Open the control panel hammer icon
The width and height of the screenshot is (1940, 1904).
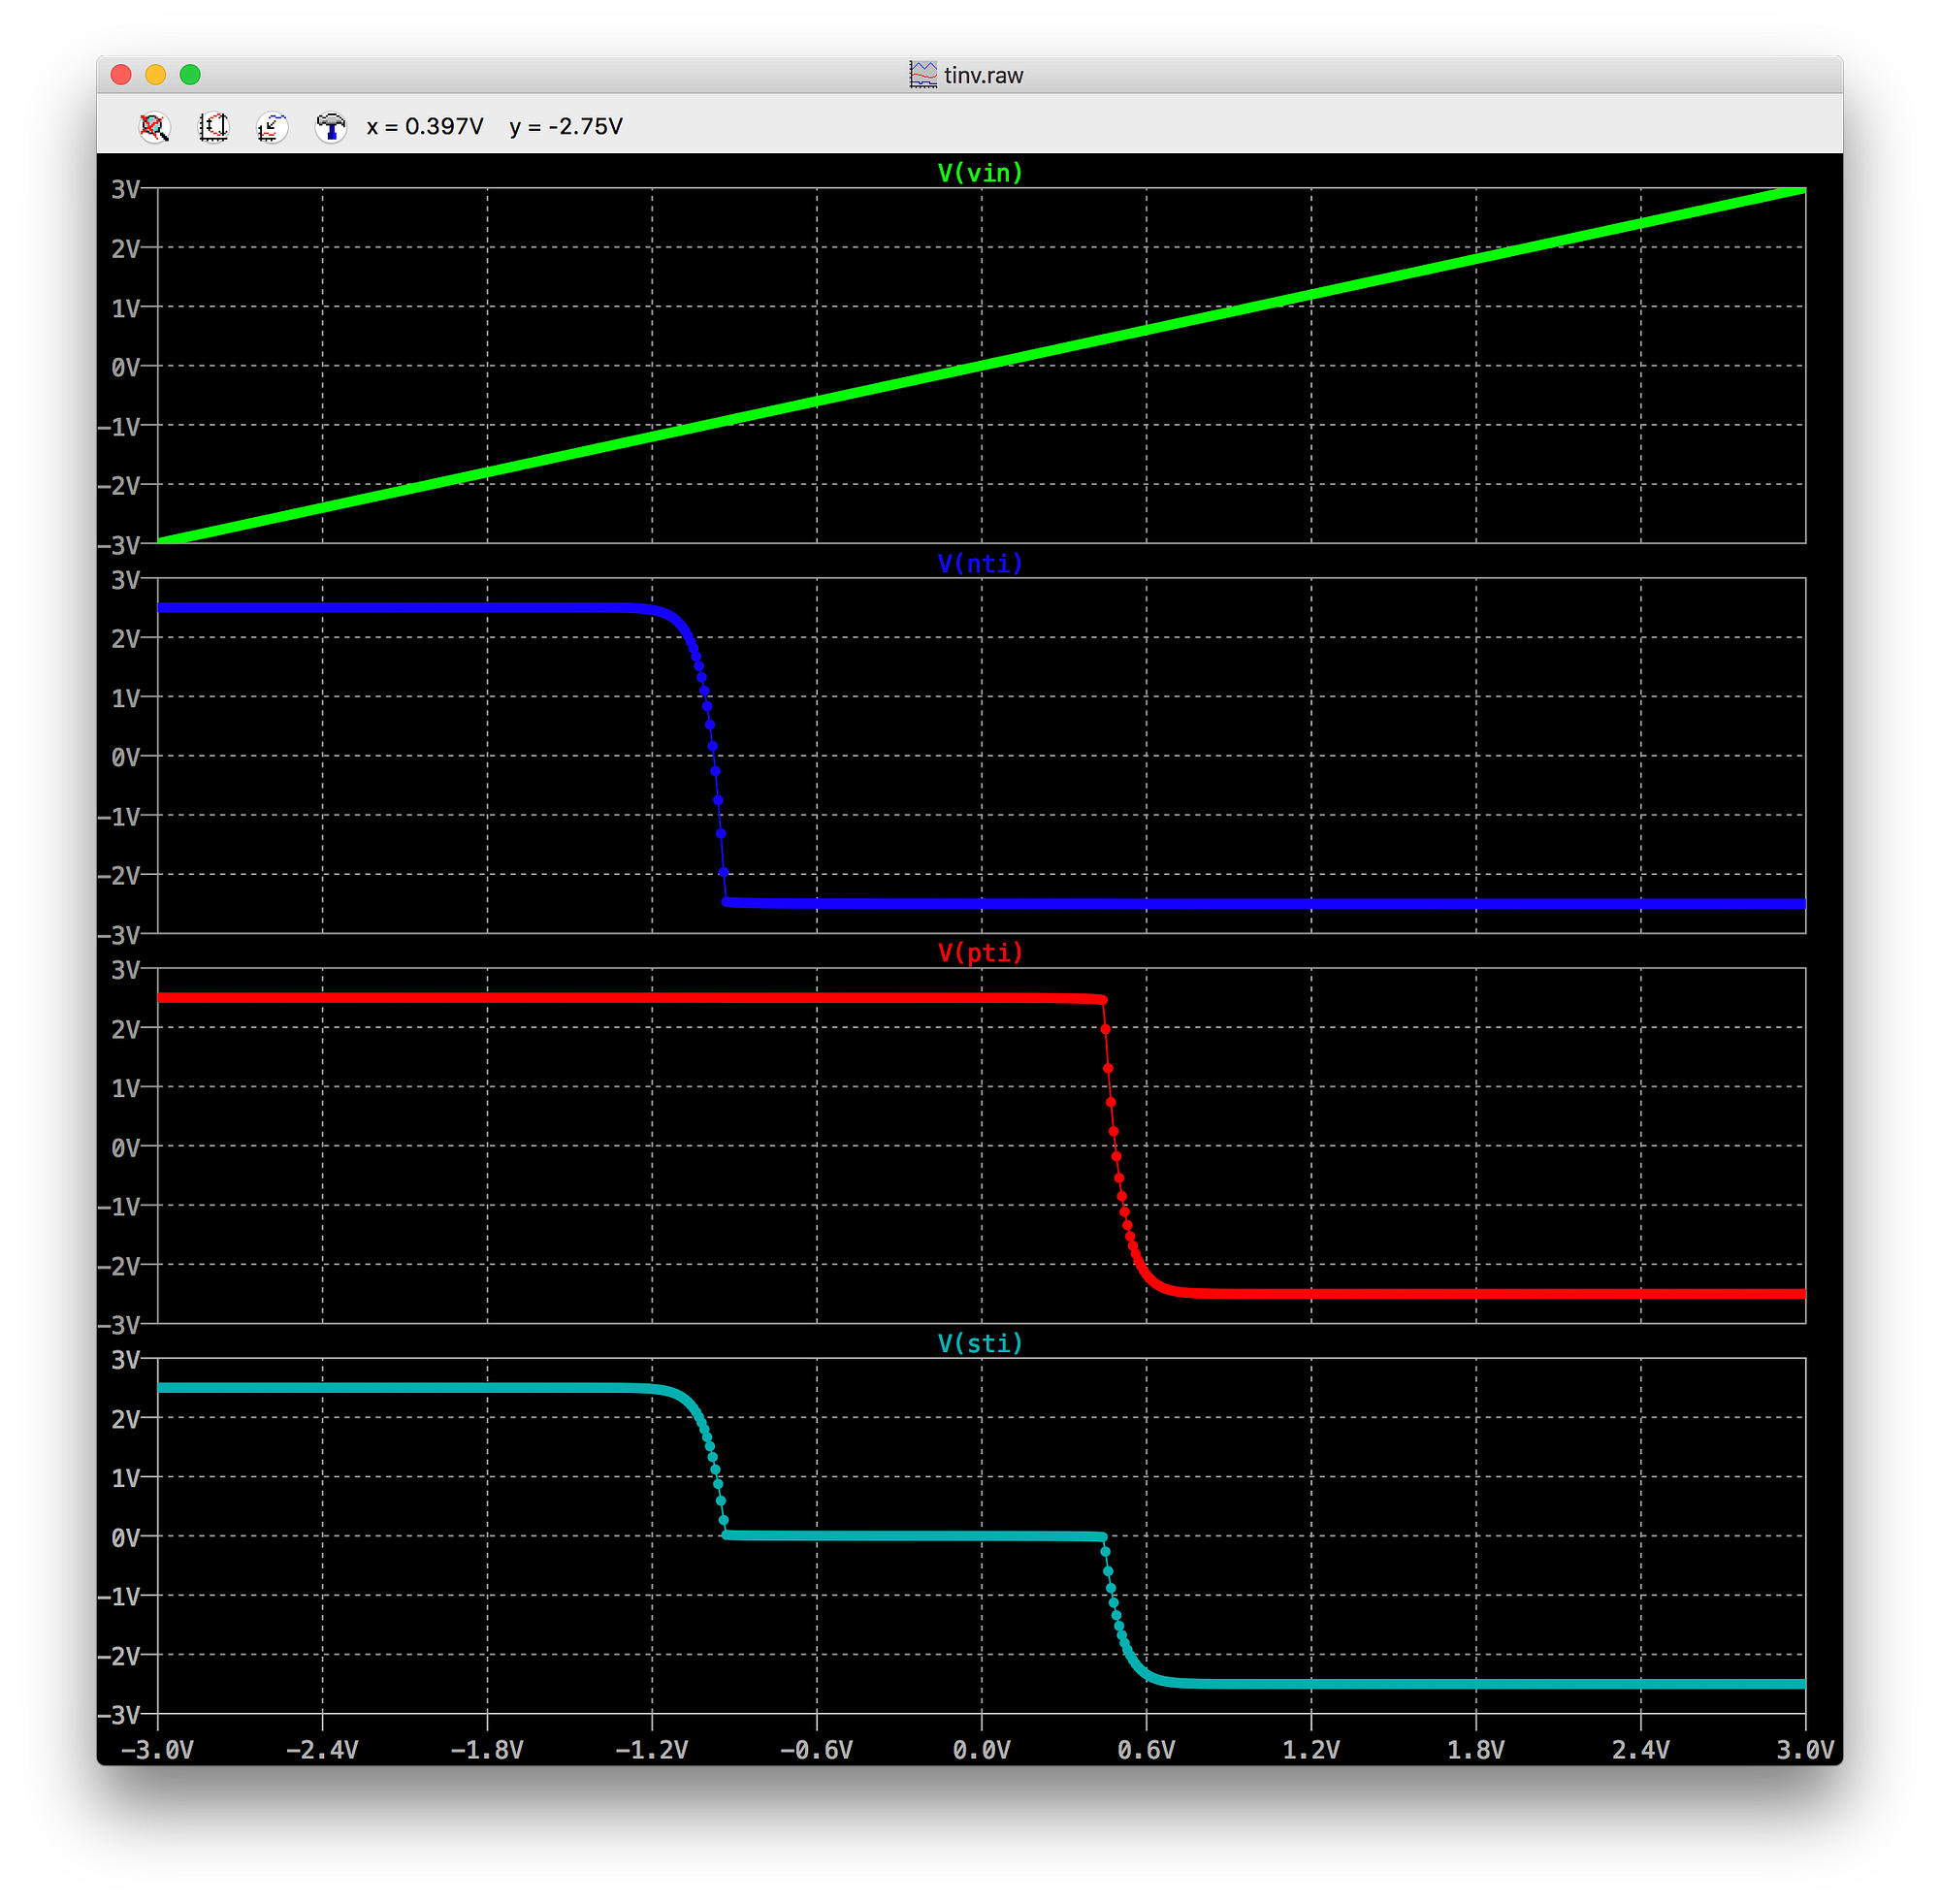click(331, 127)
